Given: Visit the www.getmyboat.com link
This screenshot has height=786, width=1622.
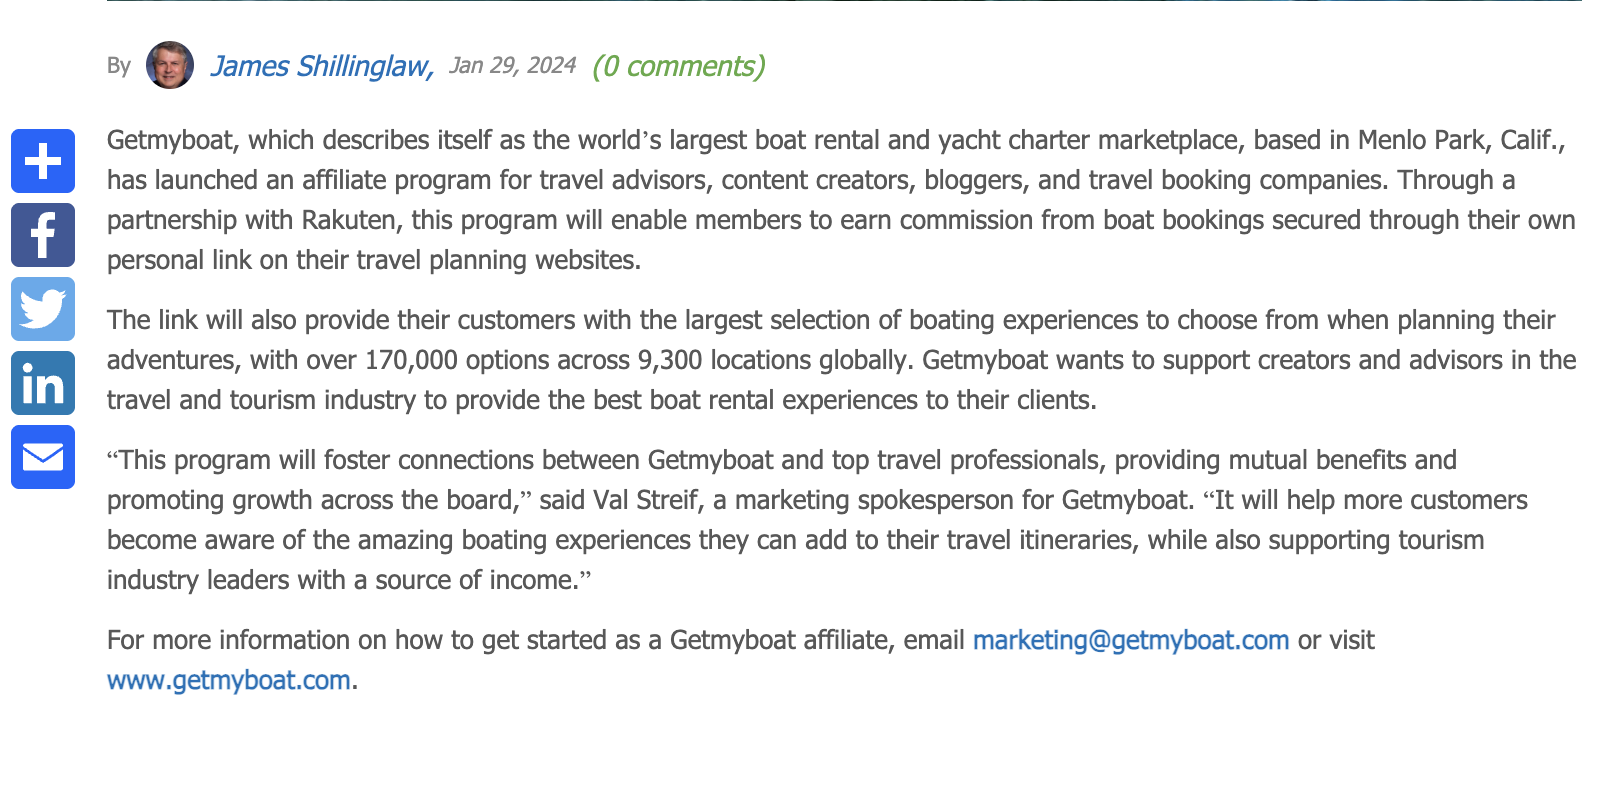Looking at the screenshot, I should coord(229,680).
